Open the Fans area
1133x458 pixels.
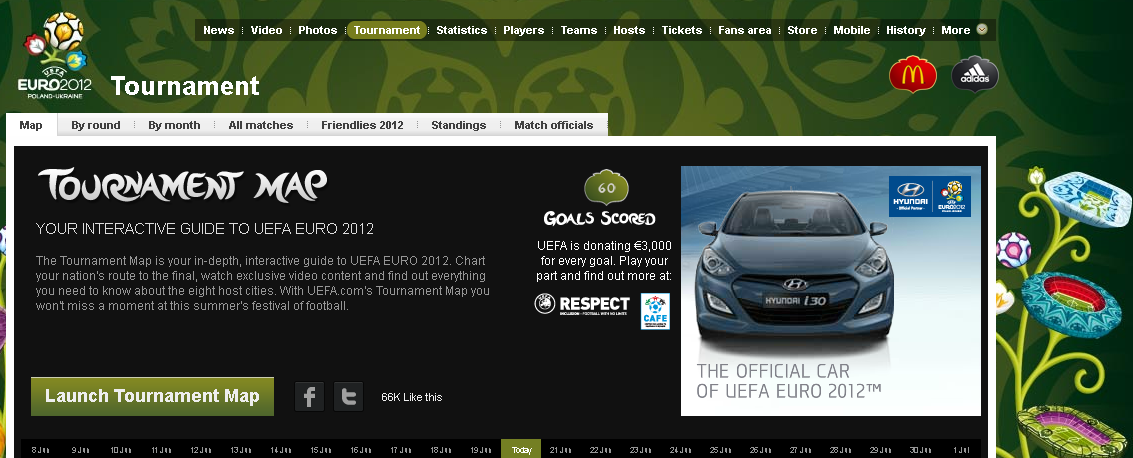click(744, 30)
